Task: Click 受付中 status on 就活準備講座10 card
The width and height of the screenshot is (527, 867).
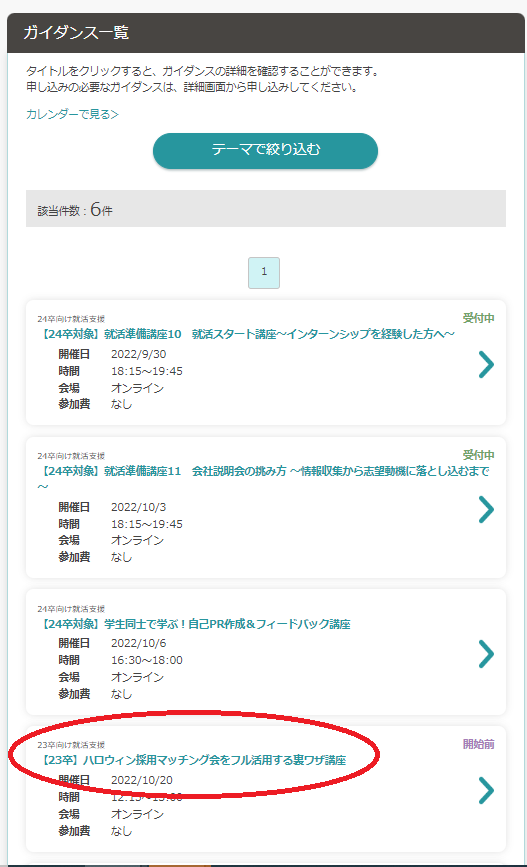Action: pos(478,318)
